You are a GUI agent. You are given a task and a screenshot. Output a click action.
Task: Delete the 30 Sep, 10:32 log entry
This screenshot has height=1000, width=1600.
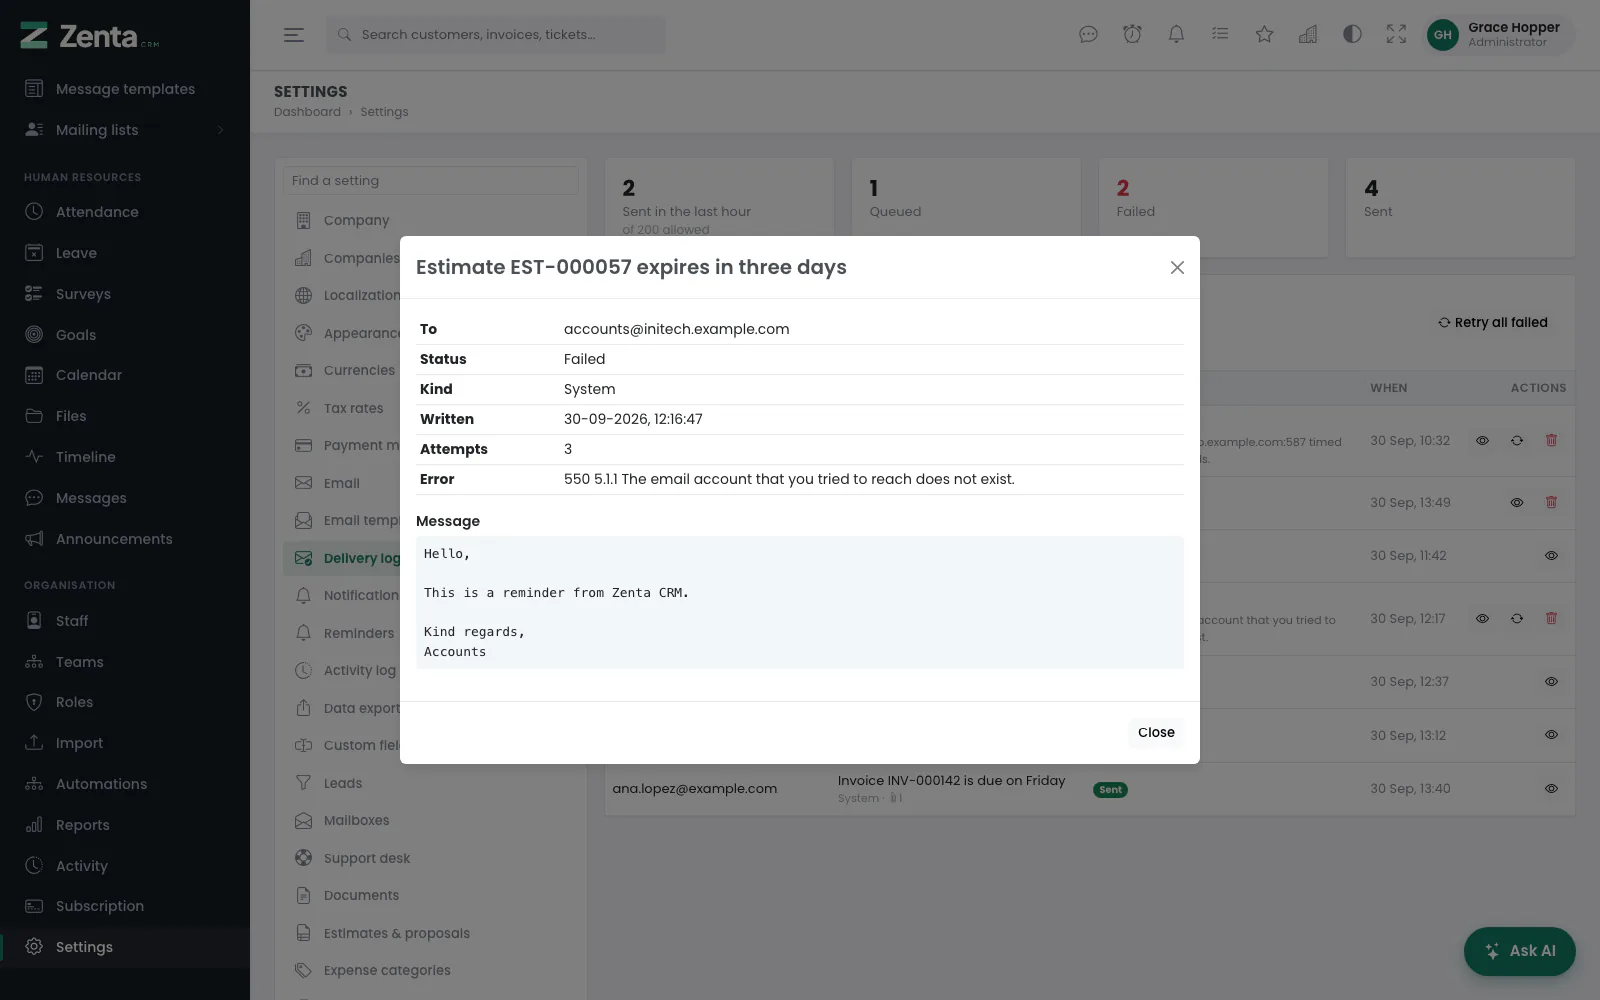[1551, 441]
